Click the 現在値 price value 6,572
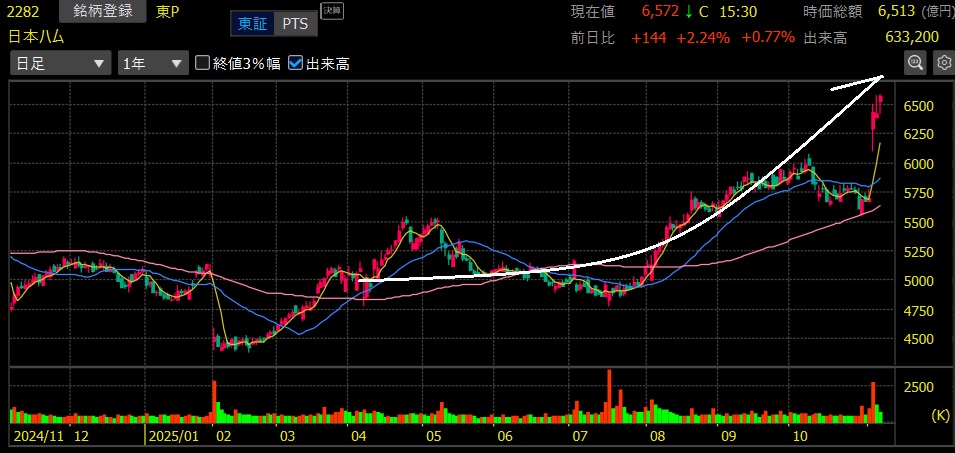The width and height of the screenshot is (955, 453). 658,12
